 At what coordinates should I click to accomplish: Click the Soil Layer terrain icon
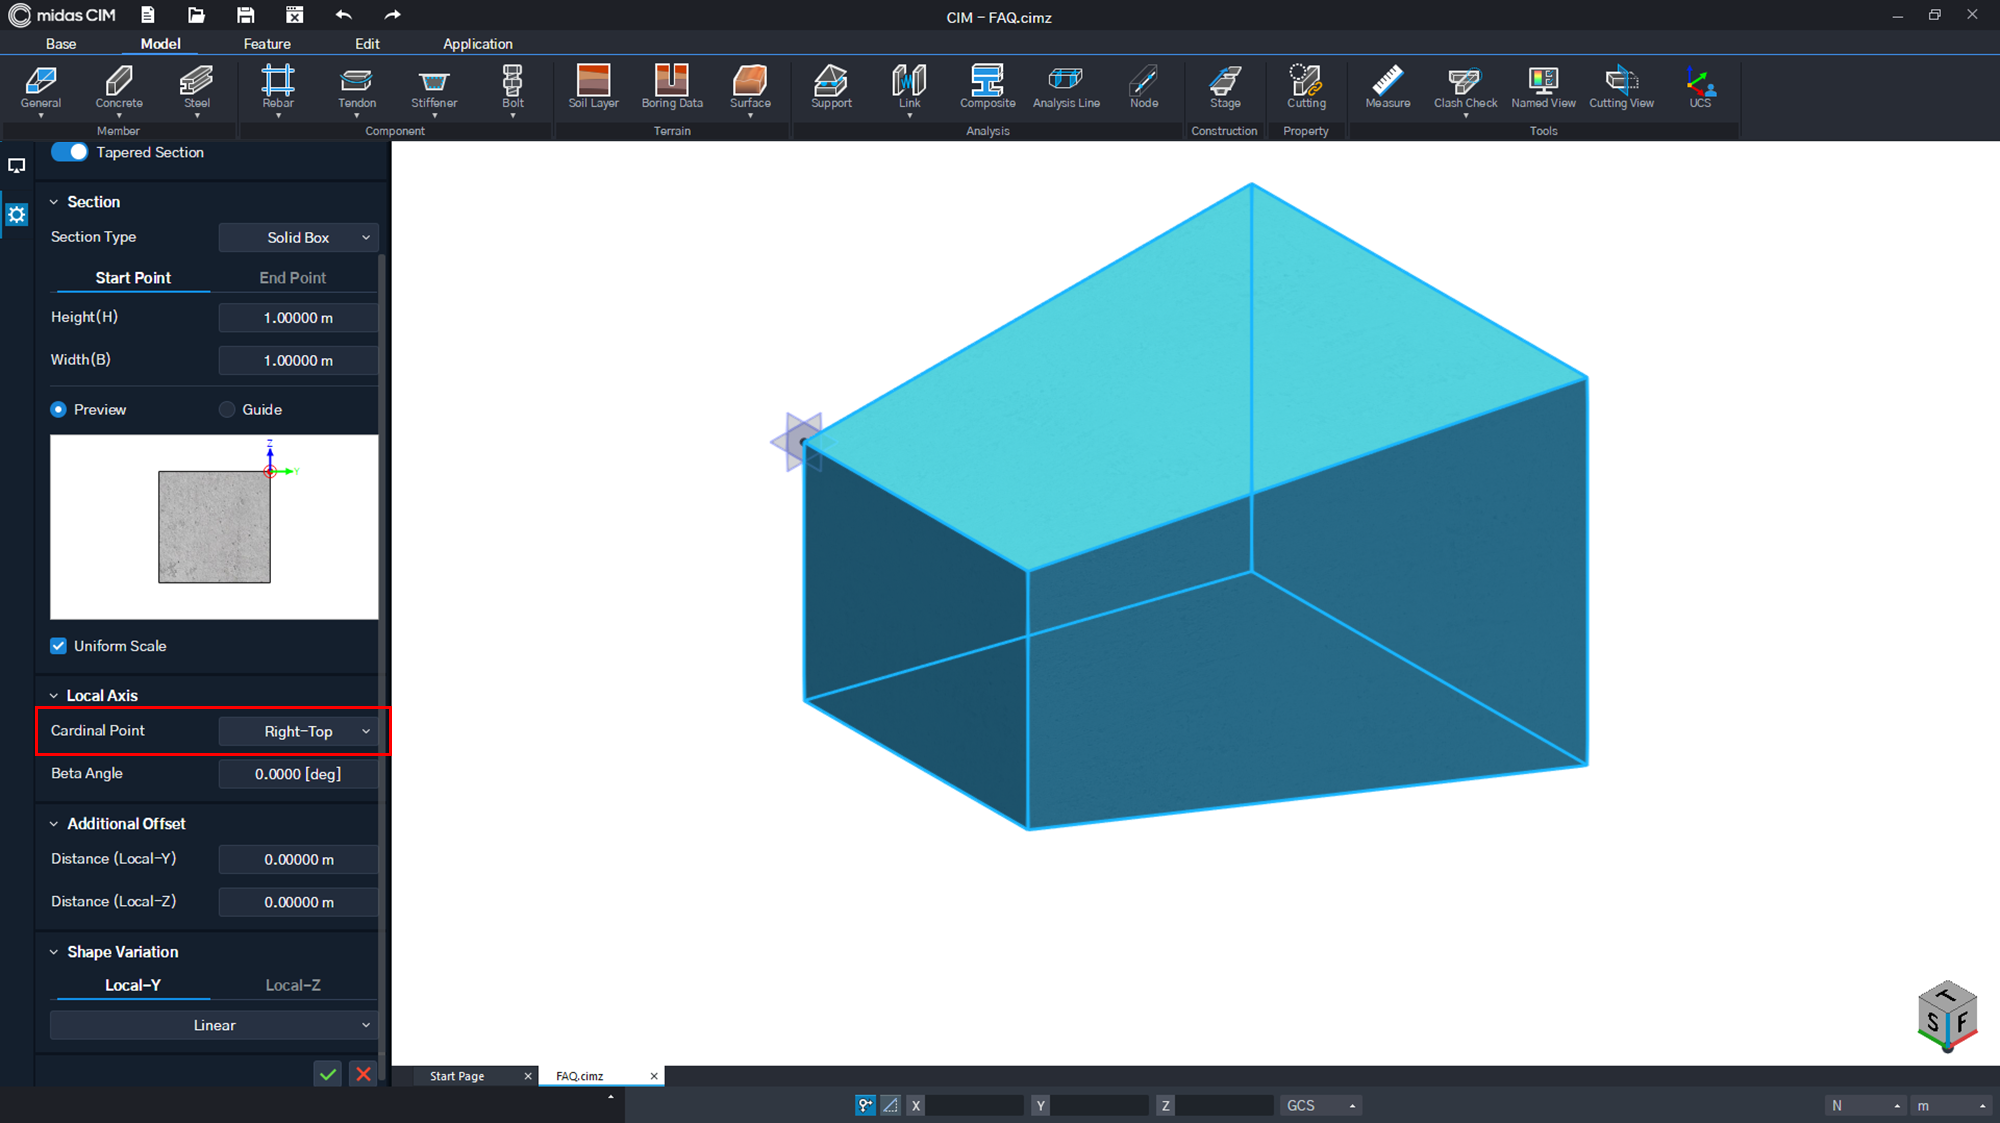click(x=593, y=87)
